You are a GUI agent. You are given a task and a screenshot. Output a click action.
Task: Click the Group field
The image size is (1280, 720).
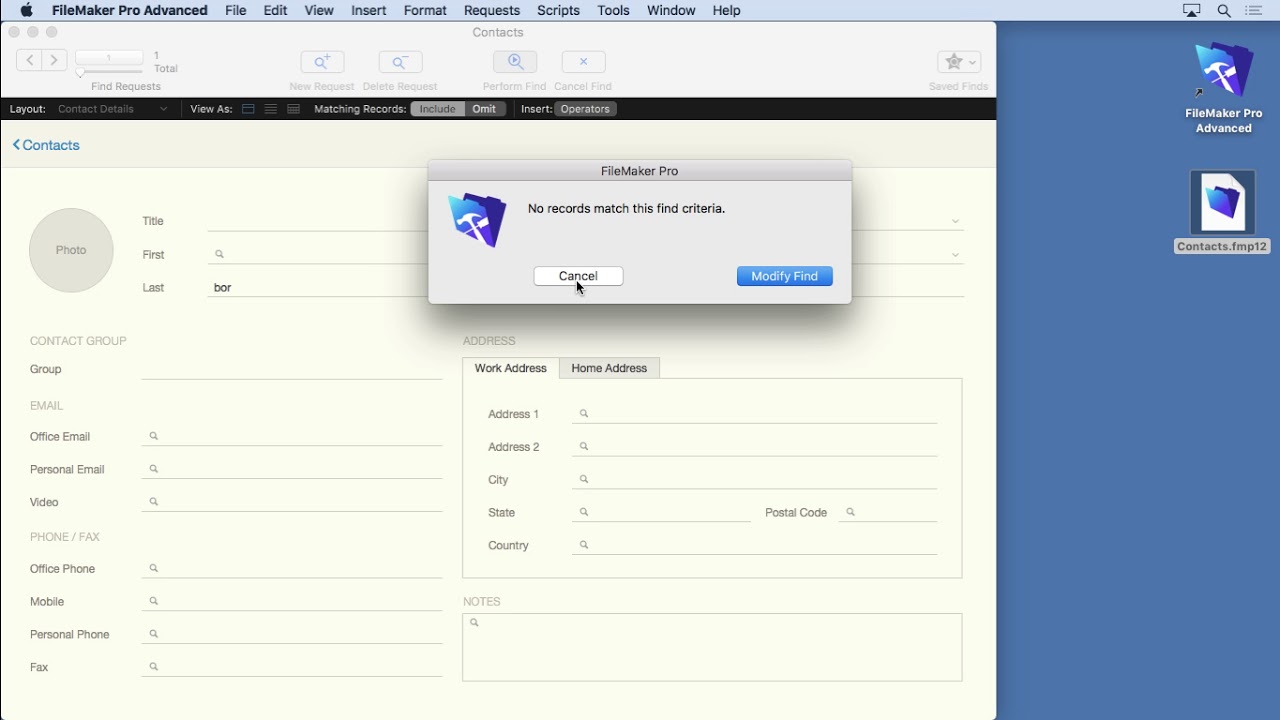(292, 369)
